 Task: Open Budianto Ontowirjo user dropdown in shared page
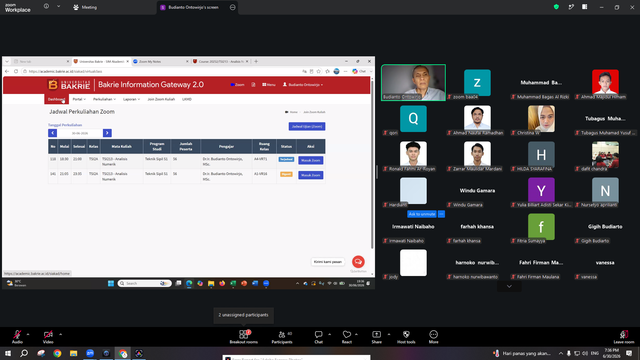(x=303, y=84)
